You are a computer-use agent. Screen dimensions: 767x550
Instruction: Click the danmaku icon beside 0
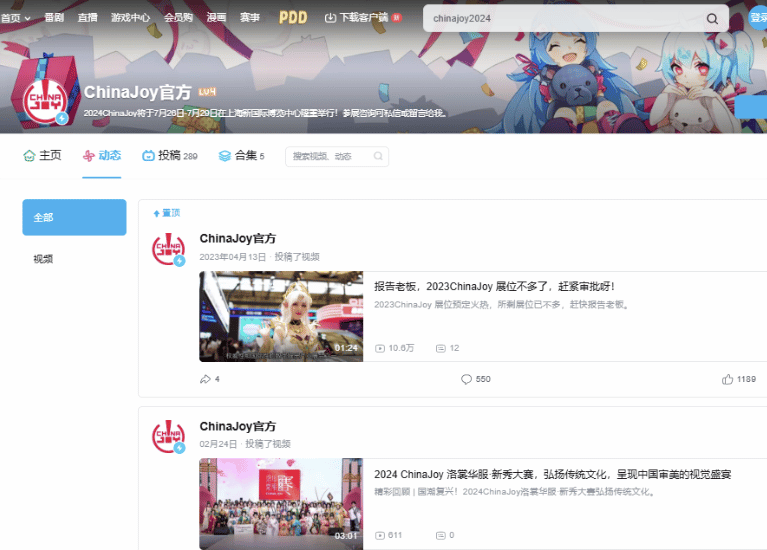[441, 535]
